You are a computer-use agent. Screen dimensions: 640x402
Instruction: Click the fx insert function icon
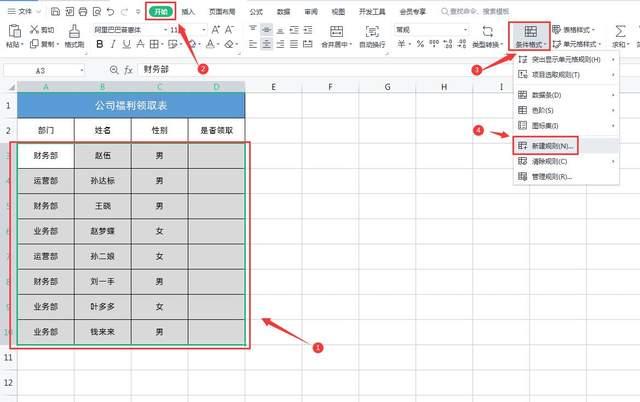click(x=128, y=70)
